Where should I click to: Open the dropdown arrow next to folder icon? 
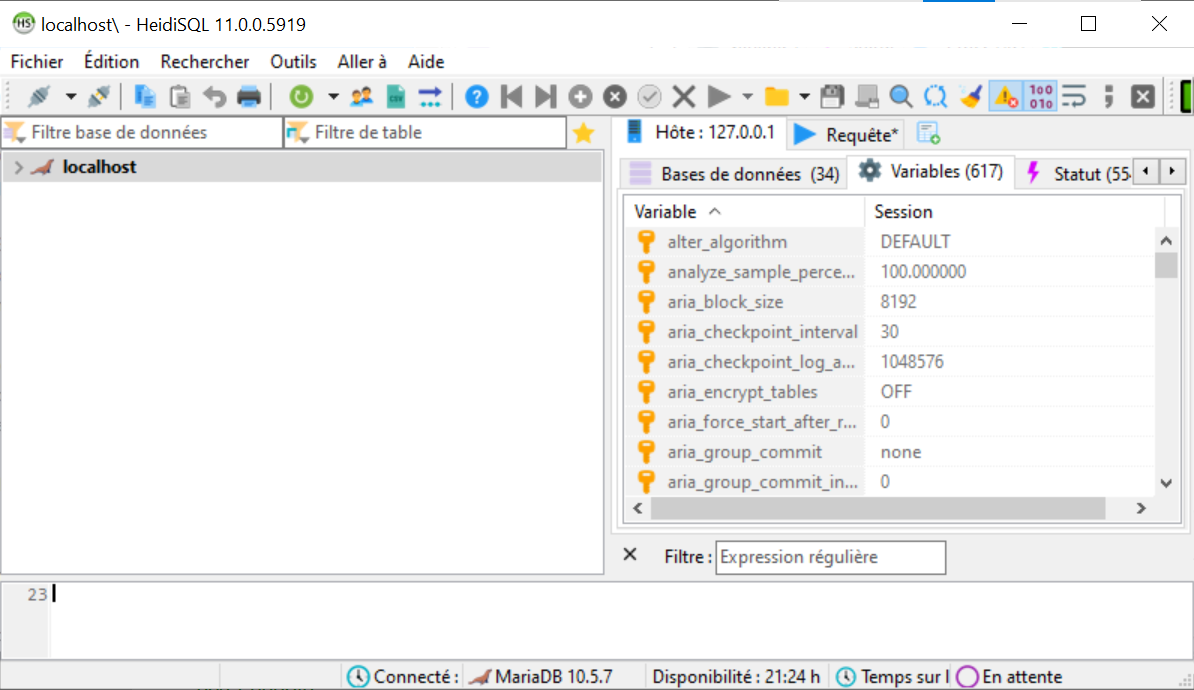point(805,97)
